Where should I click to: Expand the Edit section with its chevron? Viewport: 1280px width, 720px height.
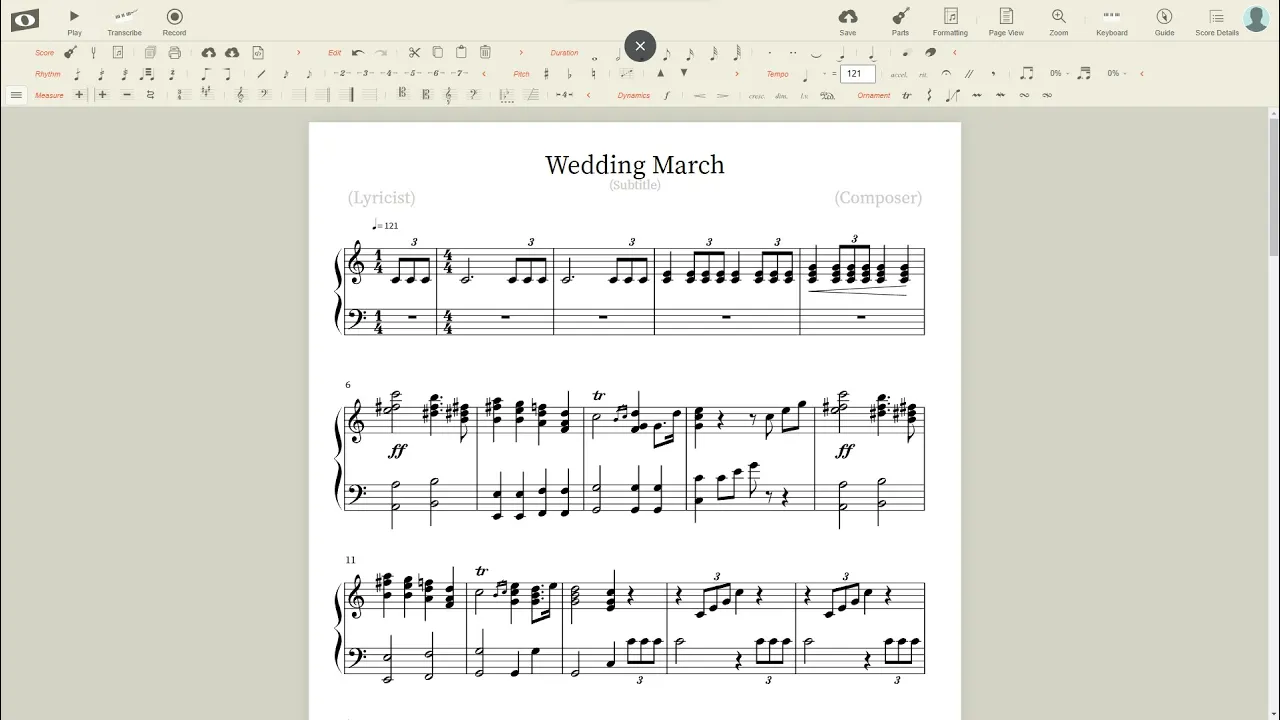click(x=521, y=53)
